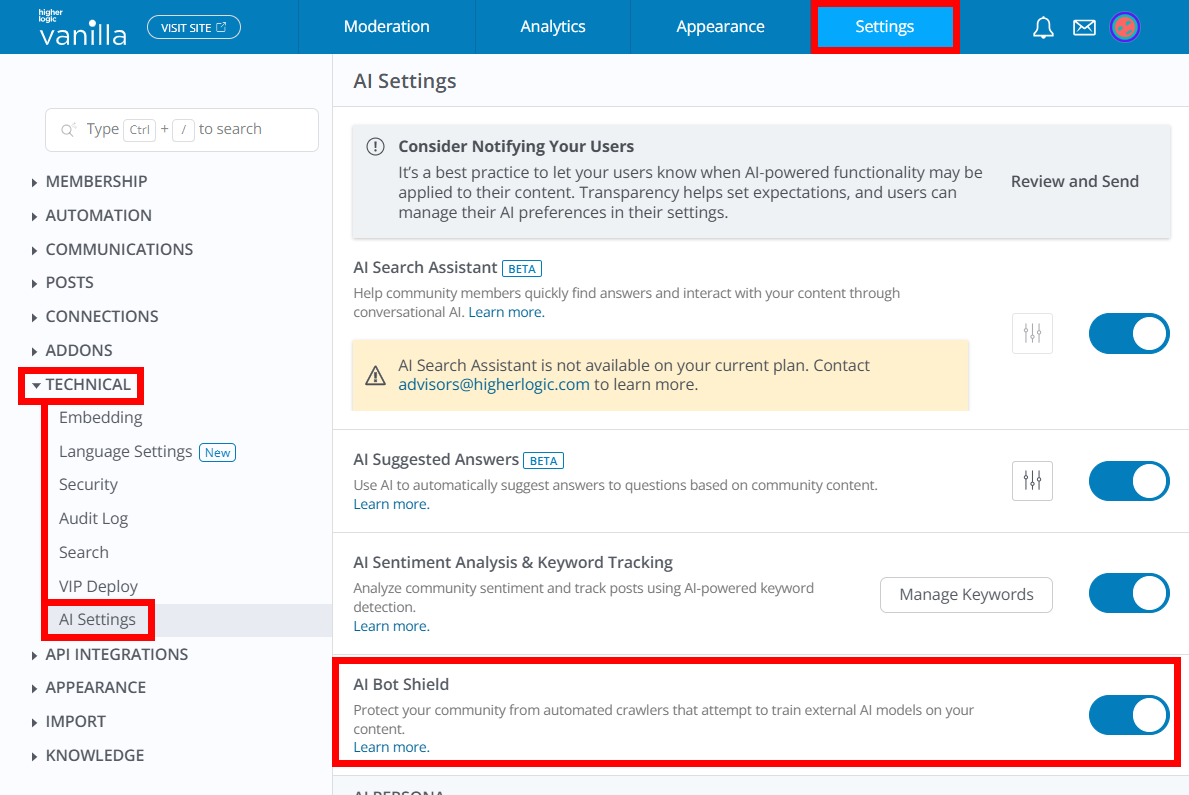Expand the COMMUNICATIONS section
The height and width of the screenshot is (795, 1189).
pyautogui.click(x=112, y=250)
